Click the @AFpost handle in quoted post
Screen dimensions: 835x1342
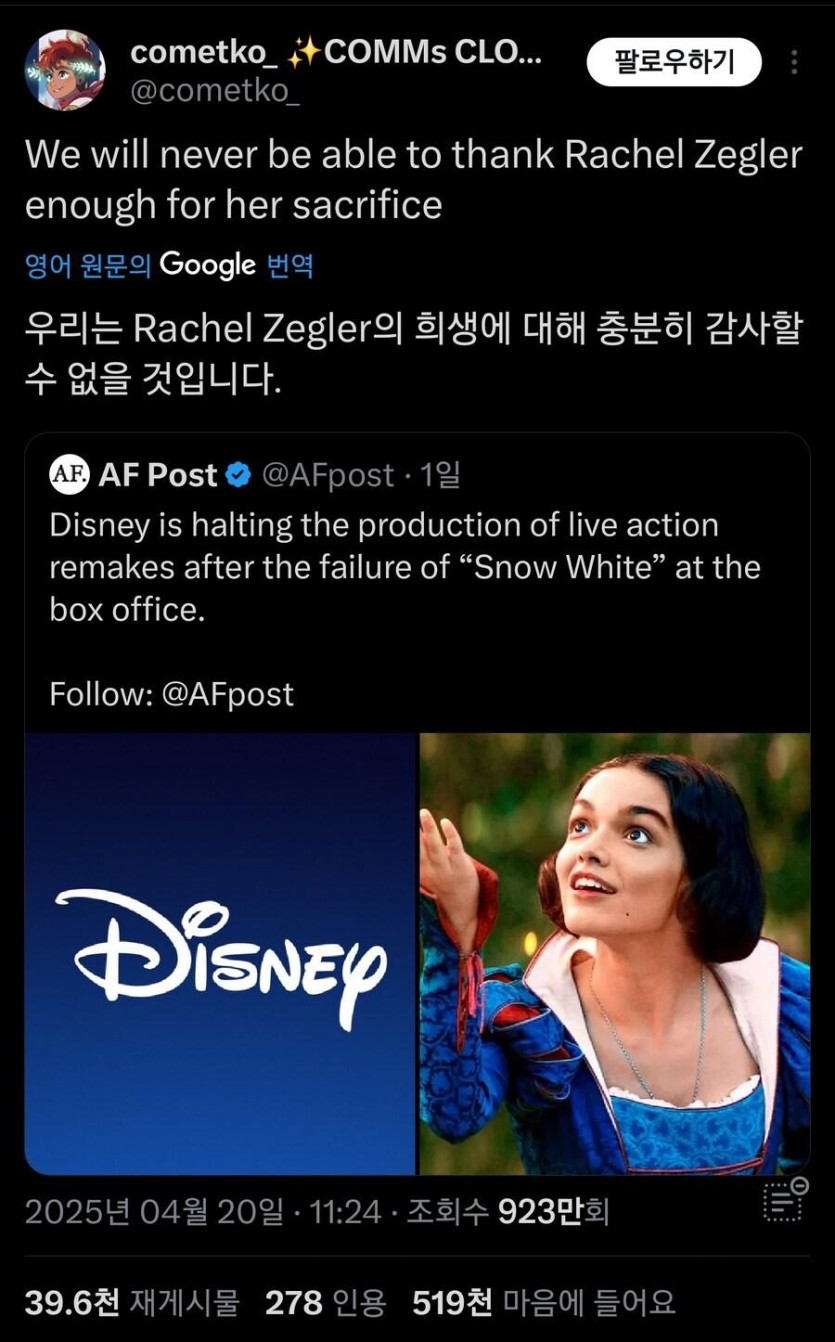pos(328,475)
